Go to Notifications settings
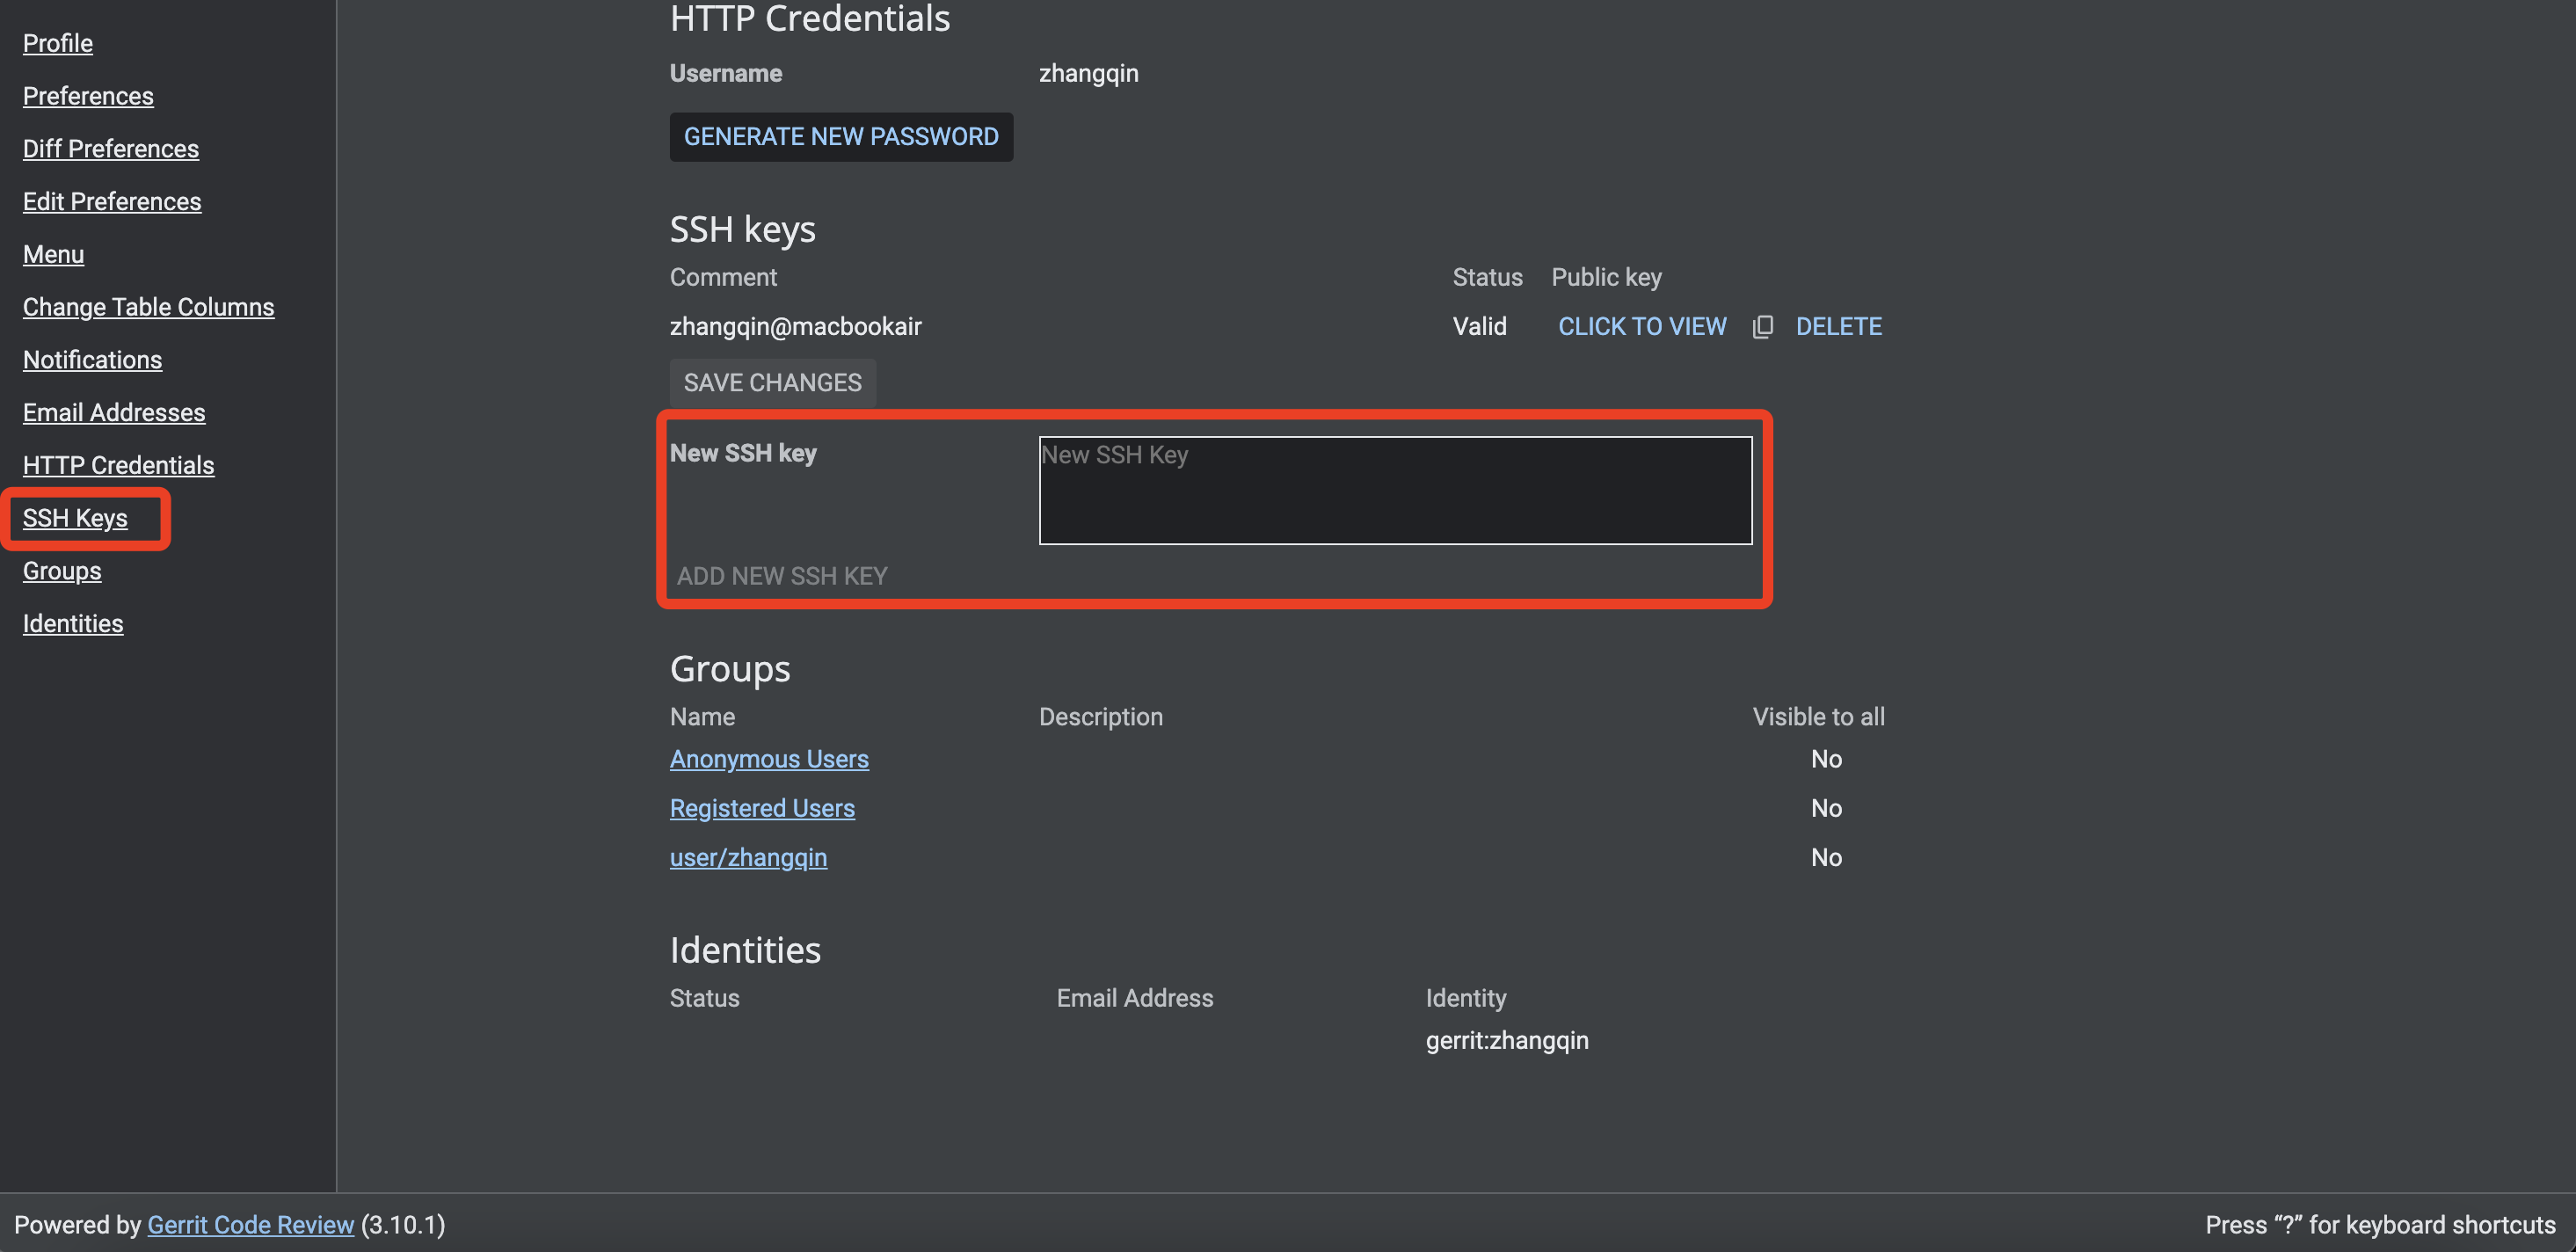2576x1252 pixels. 92,360
